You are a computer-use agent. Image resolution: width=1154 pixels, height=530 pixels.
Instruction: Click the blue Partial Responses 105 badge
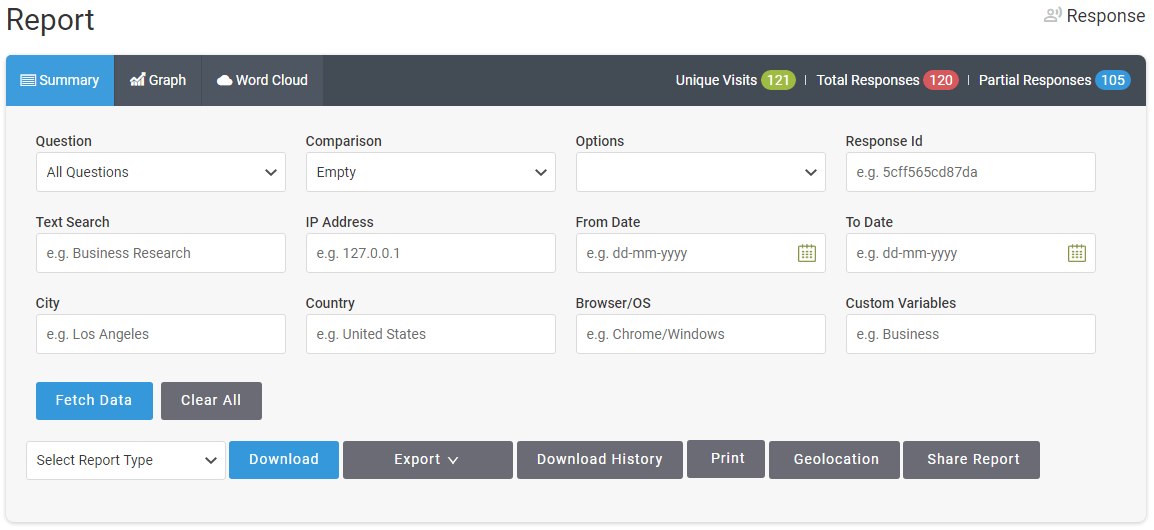[x=1113, y=80]
